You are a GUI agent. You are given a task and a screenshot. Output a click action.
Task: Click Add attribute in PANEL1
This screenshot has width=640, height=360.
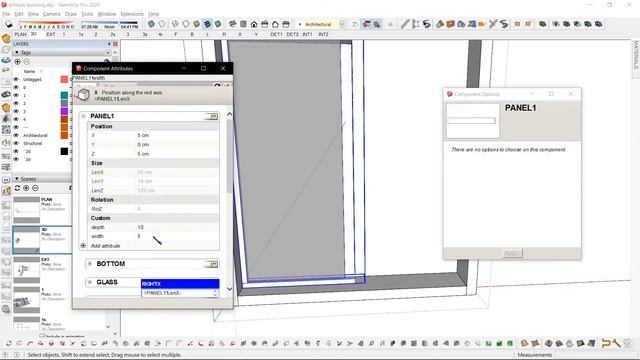(105, 246)
